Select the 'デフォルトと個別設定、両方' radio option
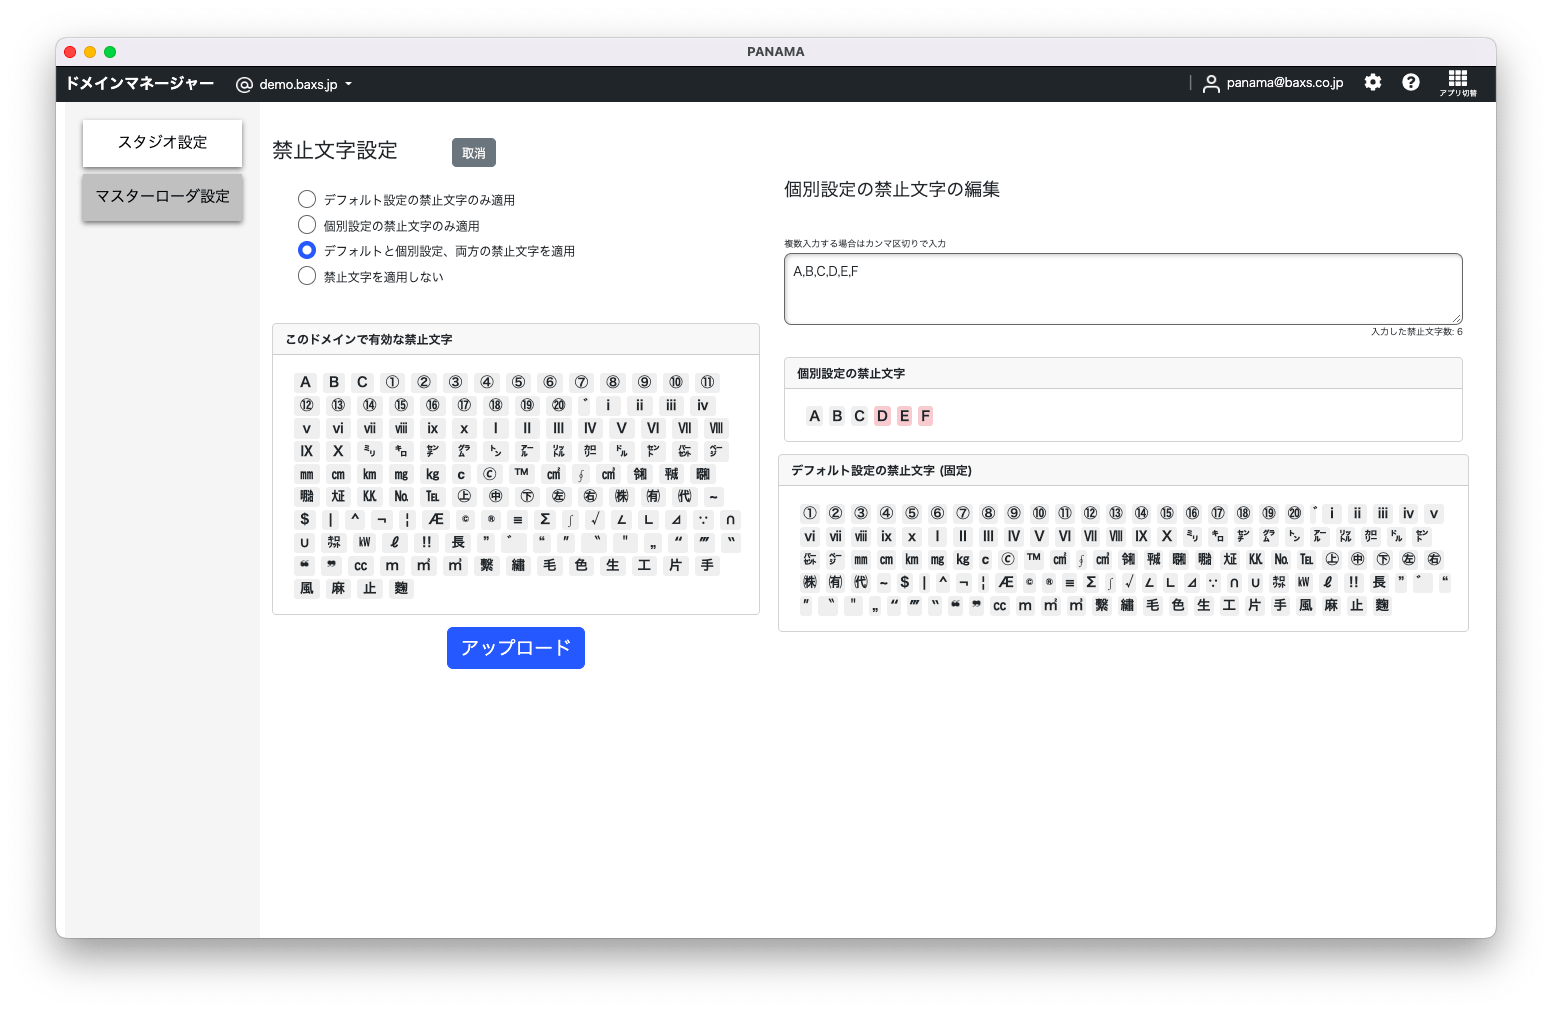 pyautogui.click(x=307, y=251)
